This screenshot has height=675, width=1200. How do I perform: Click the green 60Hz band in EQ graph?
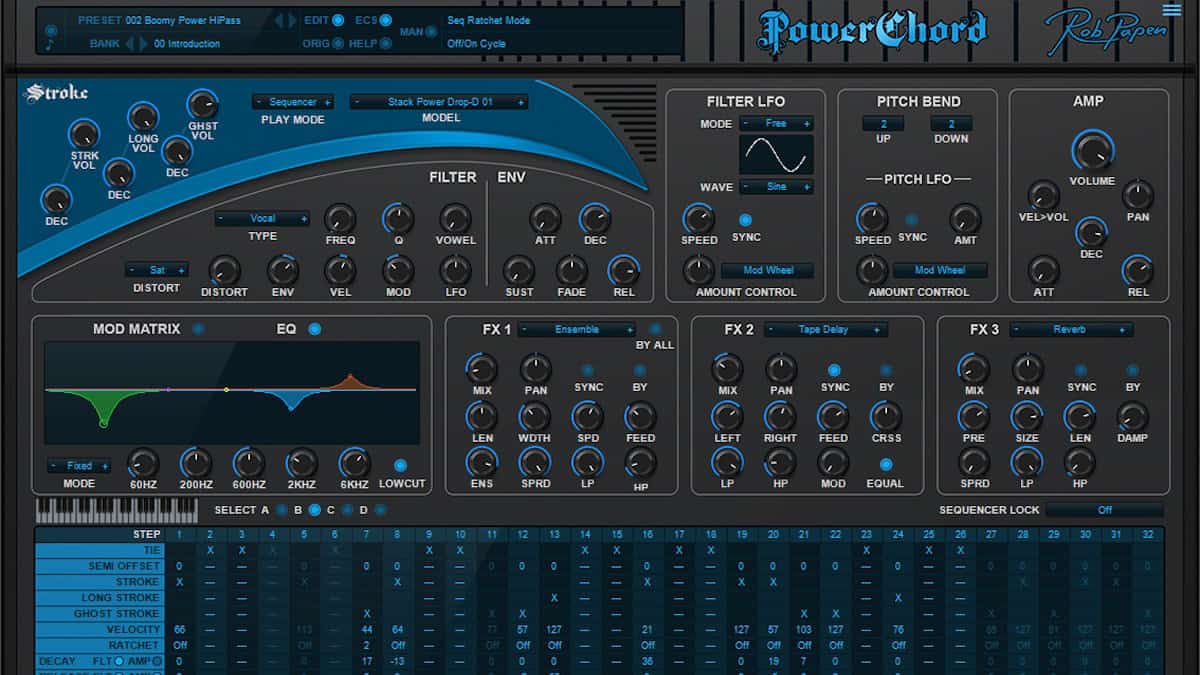103,423
